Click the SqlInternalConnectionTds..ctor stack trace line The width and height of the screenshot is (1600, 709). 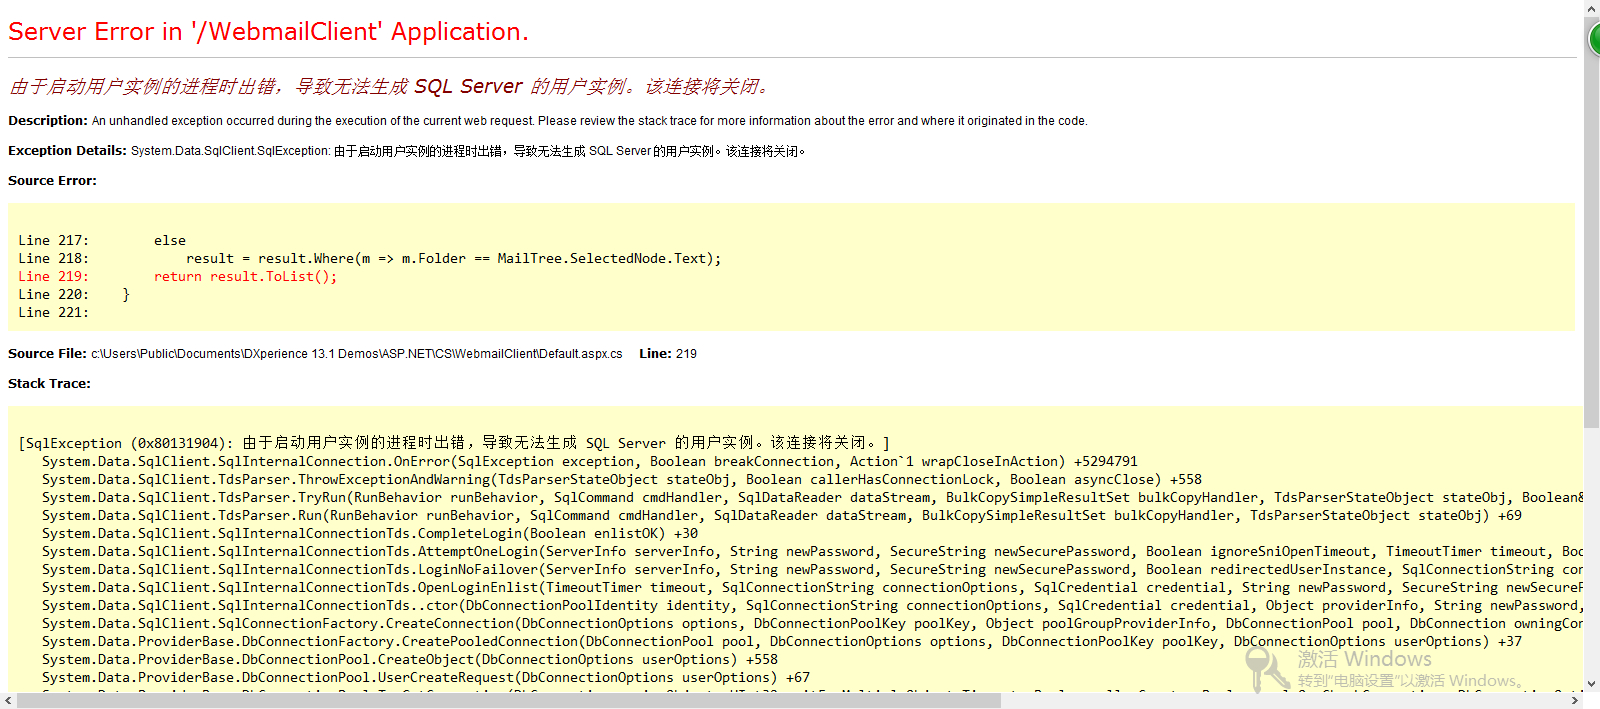pos(813,606)
